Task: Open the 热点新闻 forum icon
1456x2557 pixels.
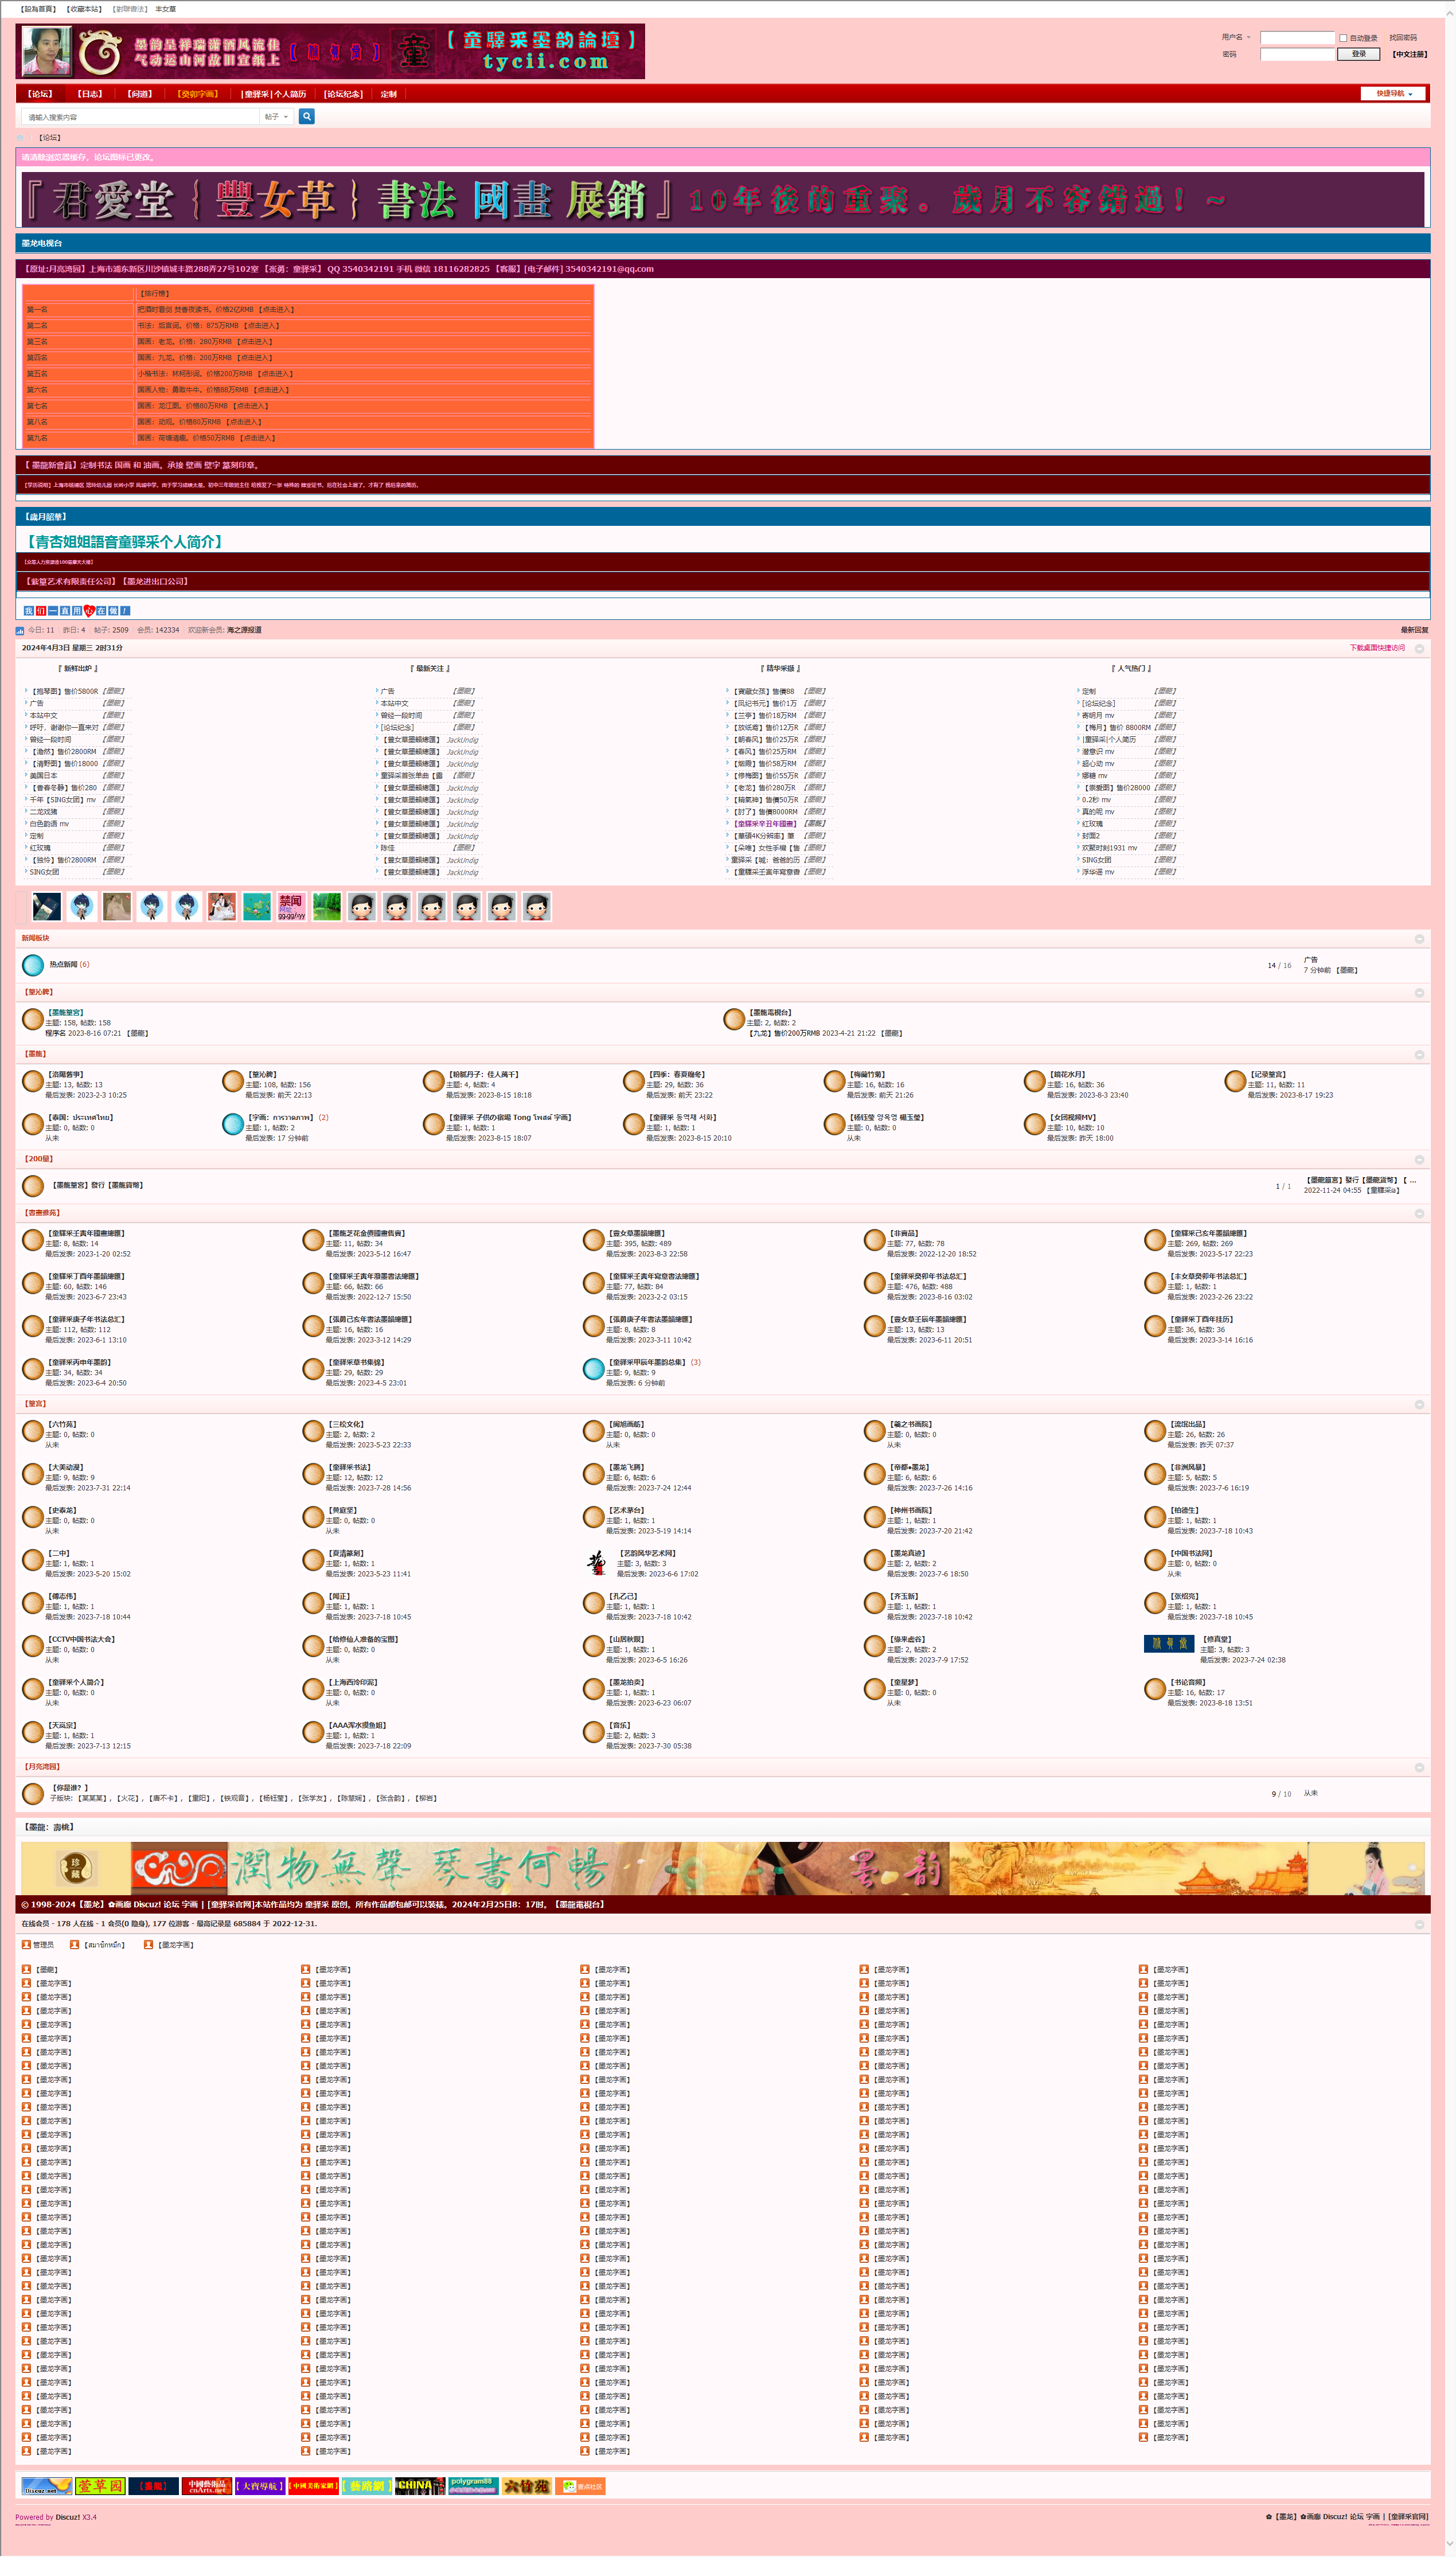Action: point(33,965)
